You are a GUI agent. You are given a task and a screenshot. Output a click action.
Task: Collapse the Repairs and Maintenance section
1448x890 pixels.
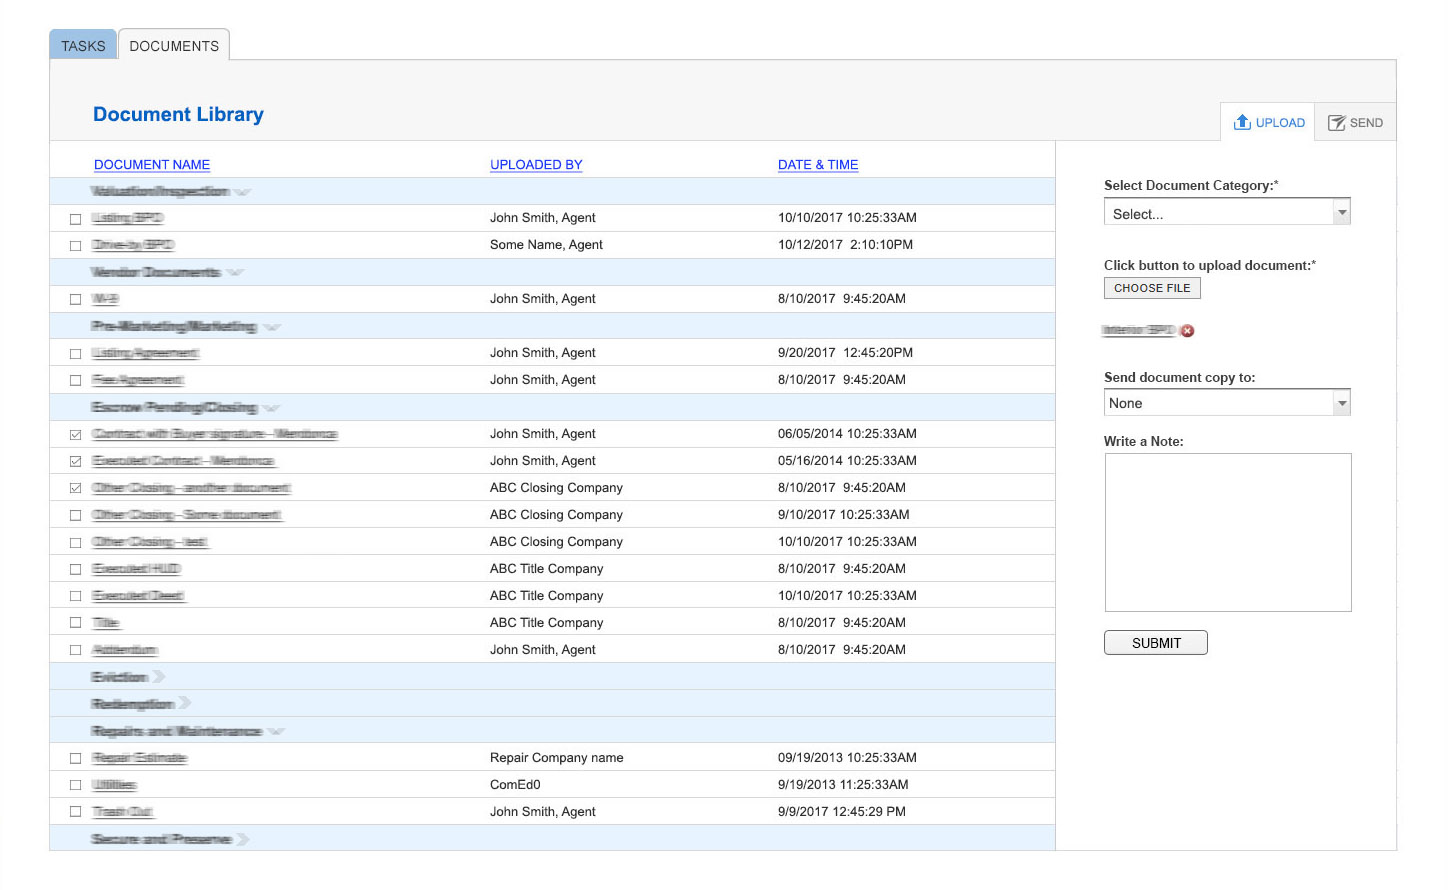point(276,731)
